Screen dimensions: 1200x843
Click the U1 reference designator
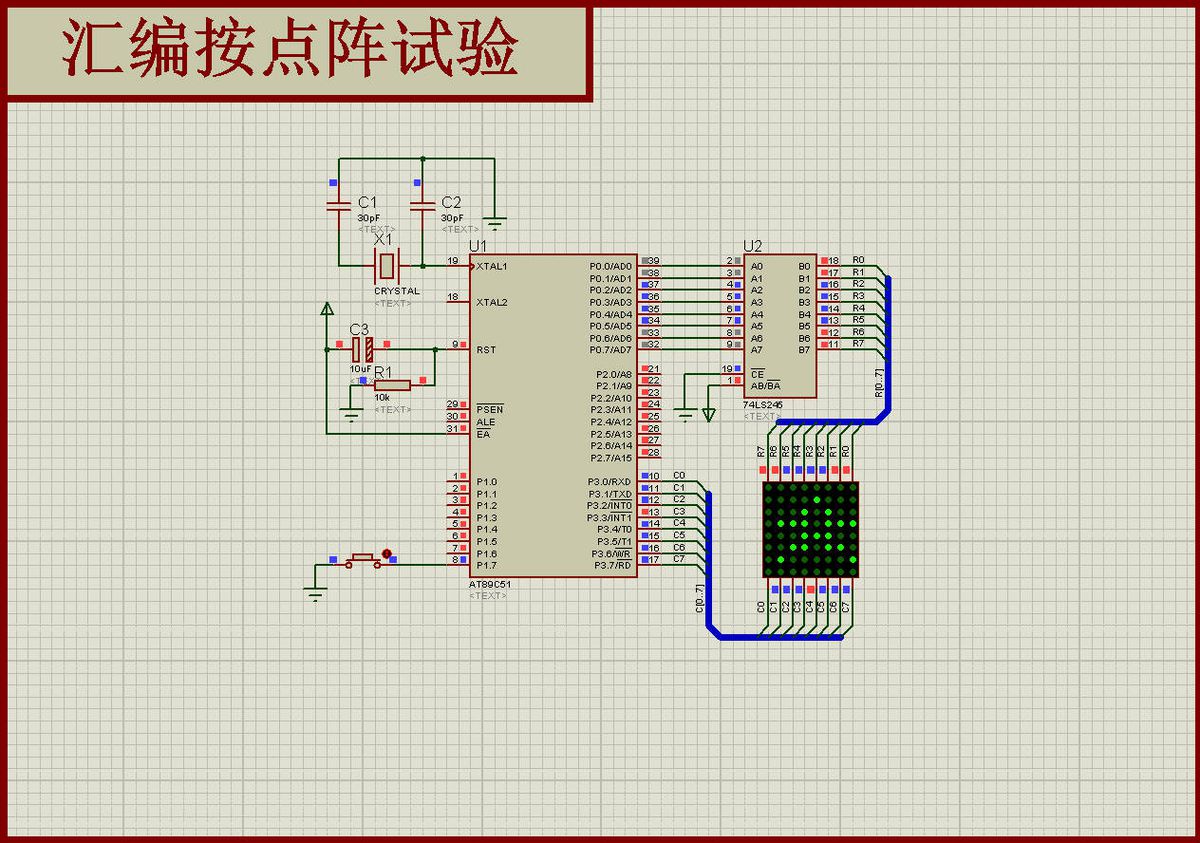click(478, 246)
